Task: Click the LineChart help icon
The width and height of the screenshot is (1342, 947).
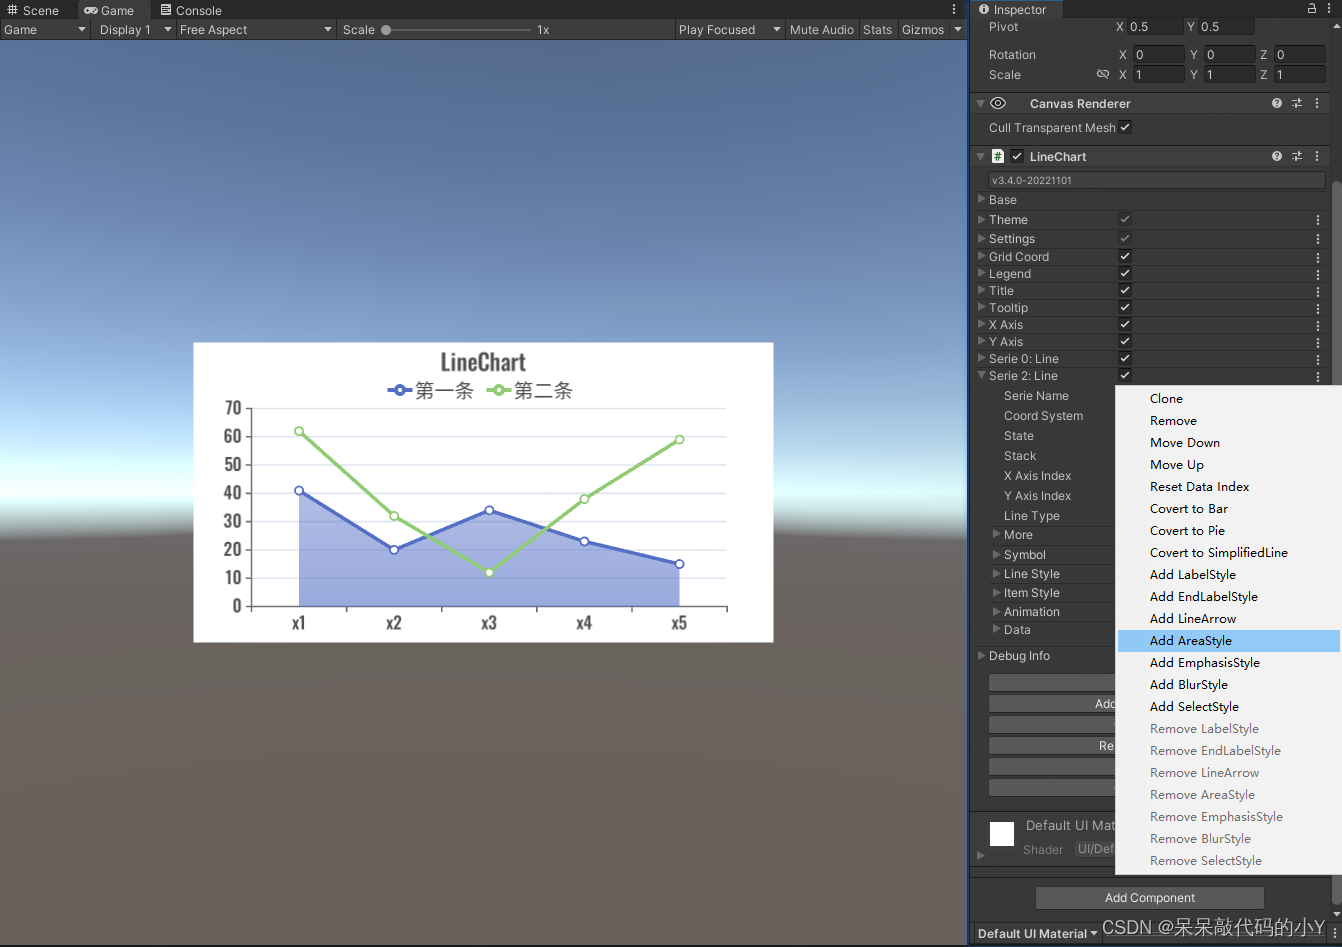Action: [1277, 156]
